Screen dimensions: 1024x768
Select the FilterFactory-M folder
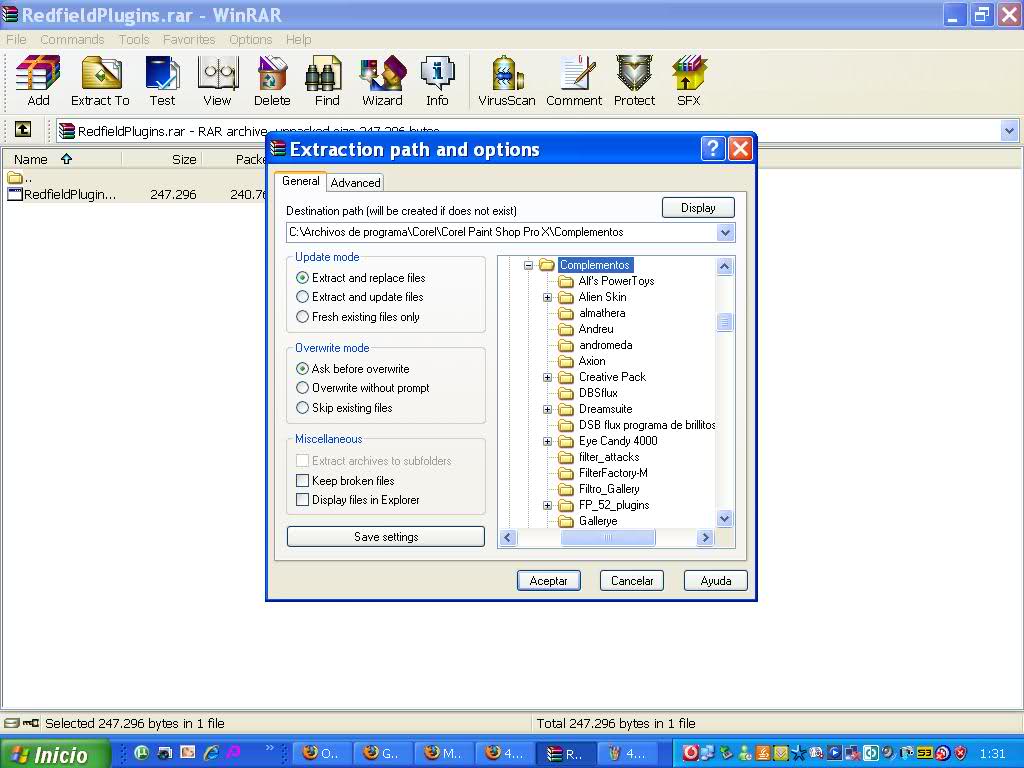[x=613, y=473]
